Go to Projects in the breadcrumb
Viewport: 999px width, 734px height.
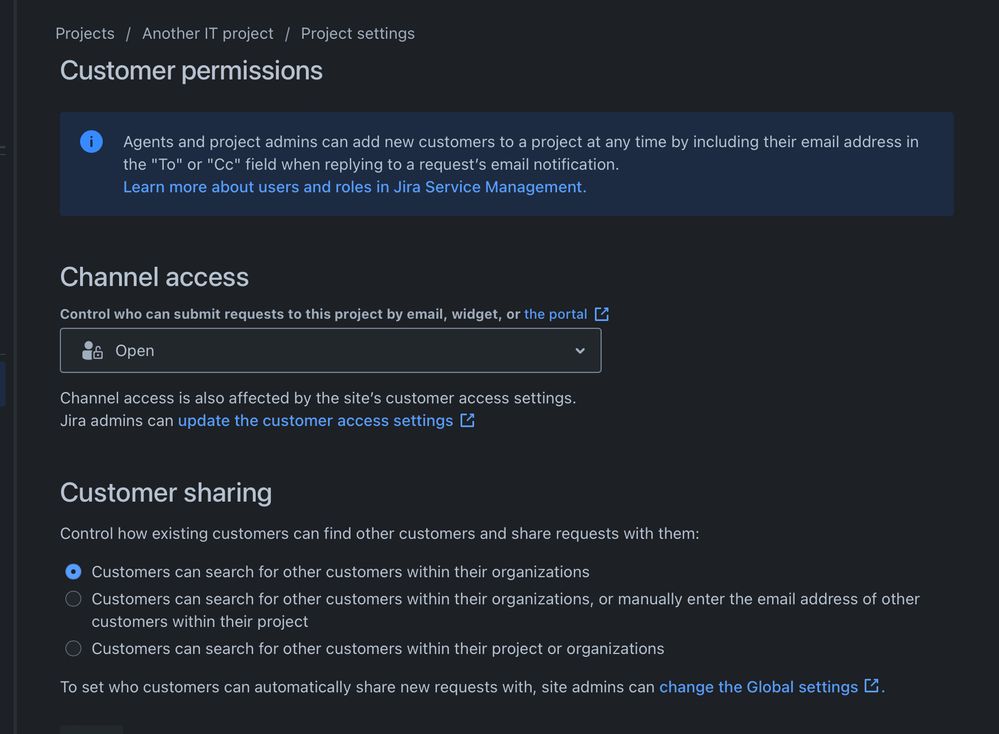pos(85,33)
